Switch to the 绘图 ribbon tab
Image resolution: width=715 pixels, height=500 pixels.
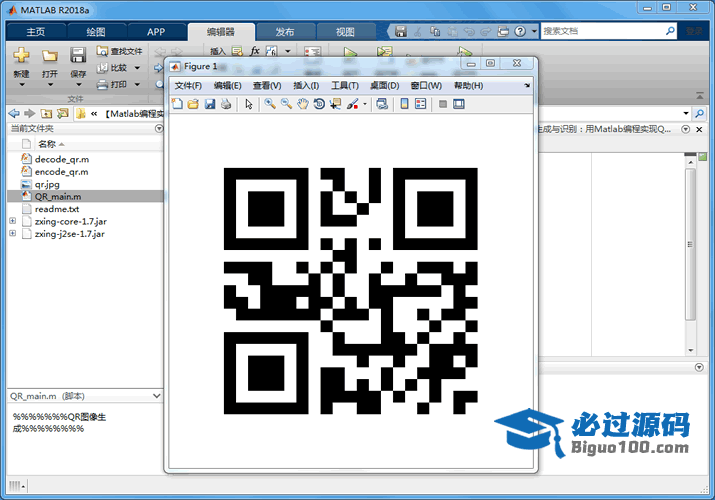pos(96,31)
